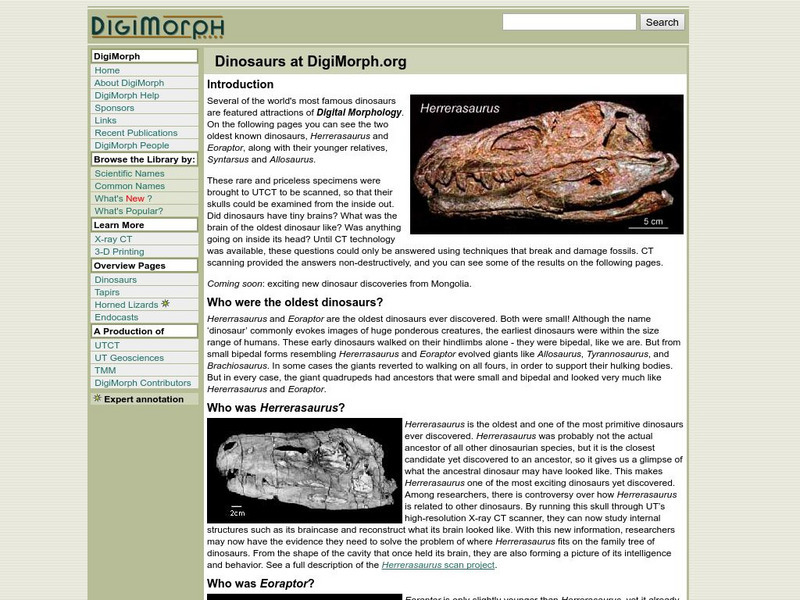The height and width of the screenshot is (600, 800).
Task: Visit the UTCT link
Action: click(107, 345)
